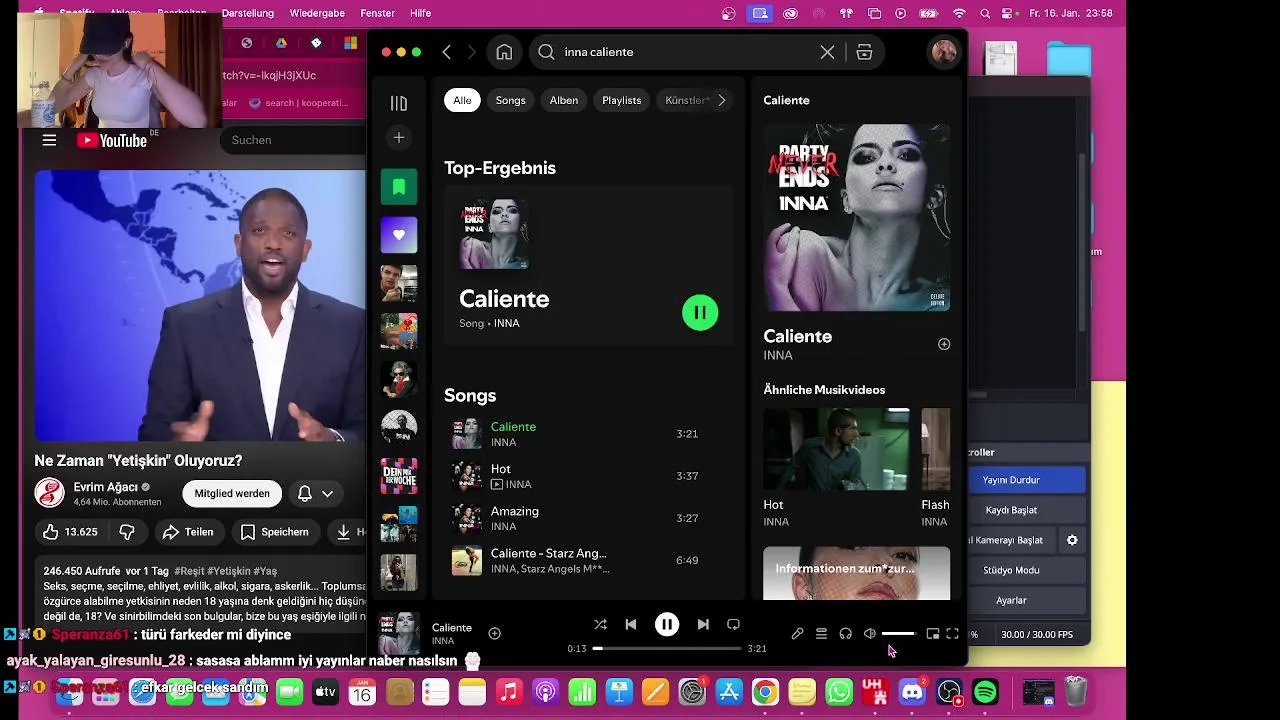Open Spotlight search in the menu bar
Screen dimensions: 1280x720
pos(985,13)
